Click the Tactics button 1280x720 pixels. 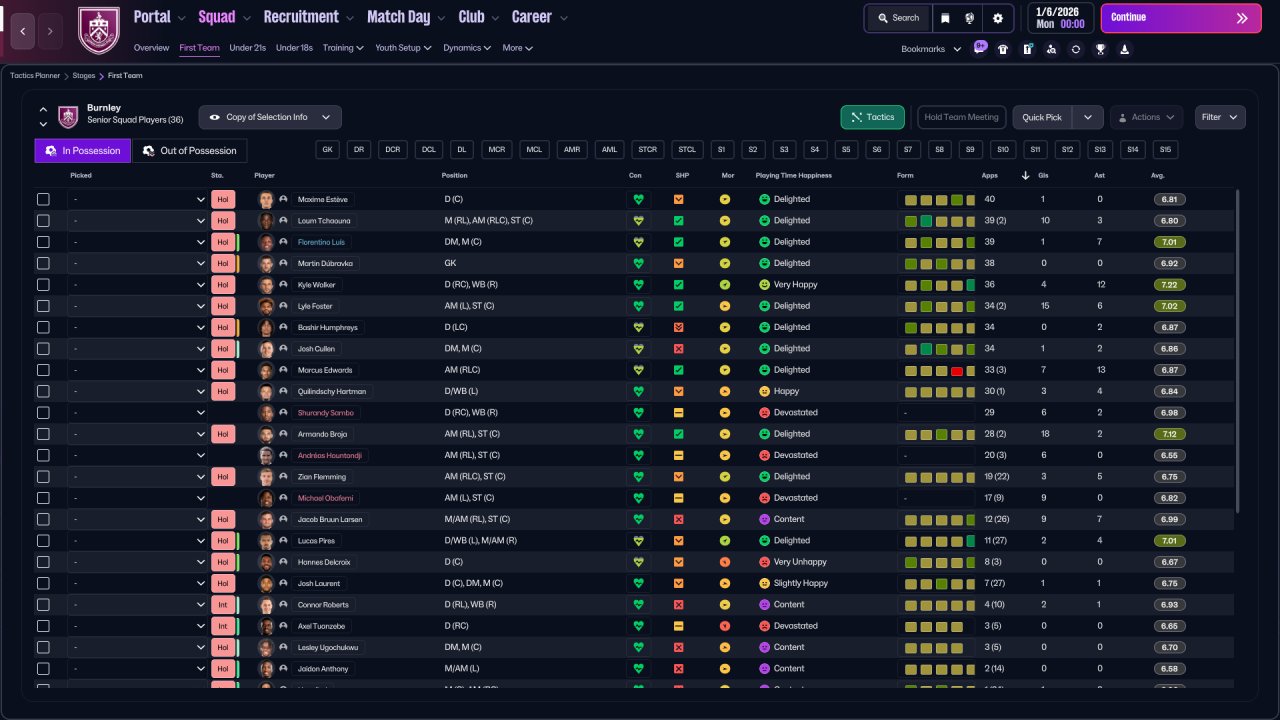click(872, 117)
